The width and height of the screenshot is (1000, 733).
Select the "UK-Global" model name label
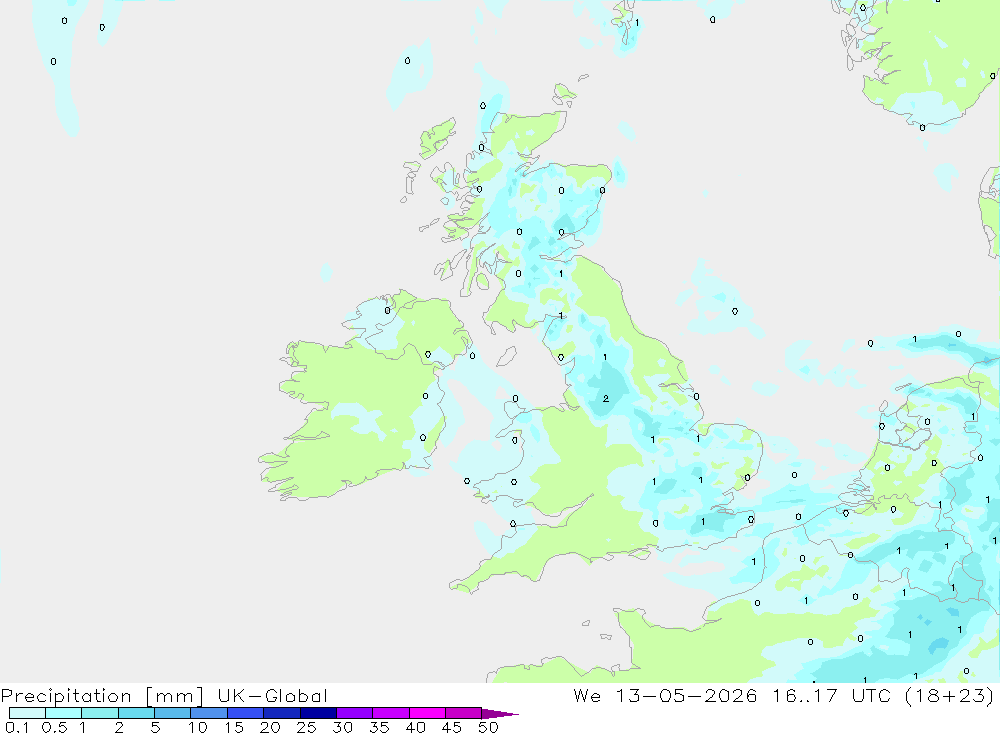272,695
